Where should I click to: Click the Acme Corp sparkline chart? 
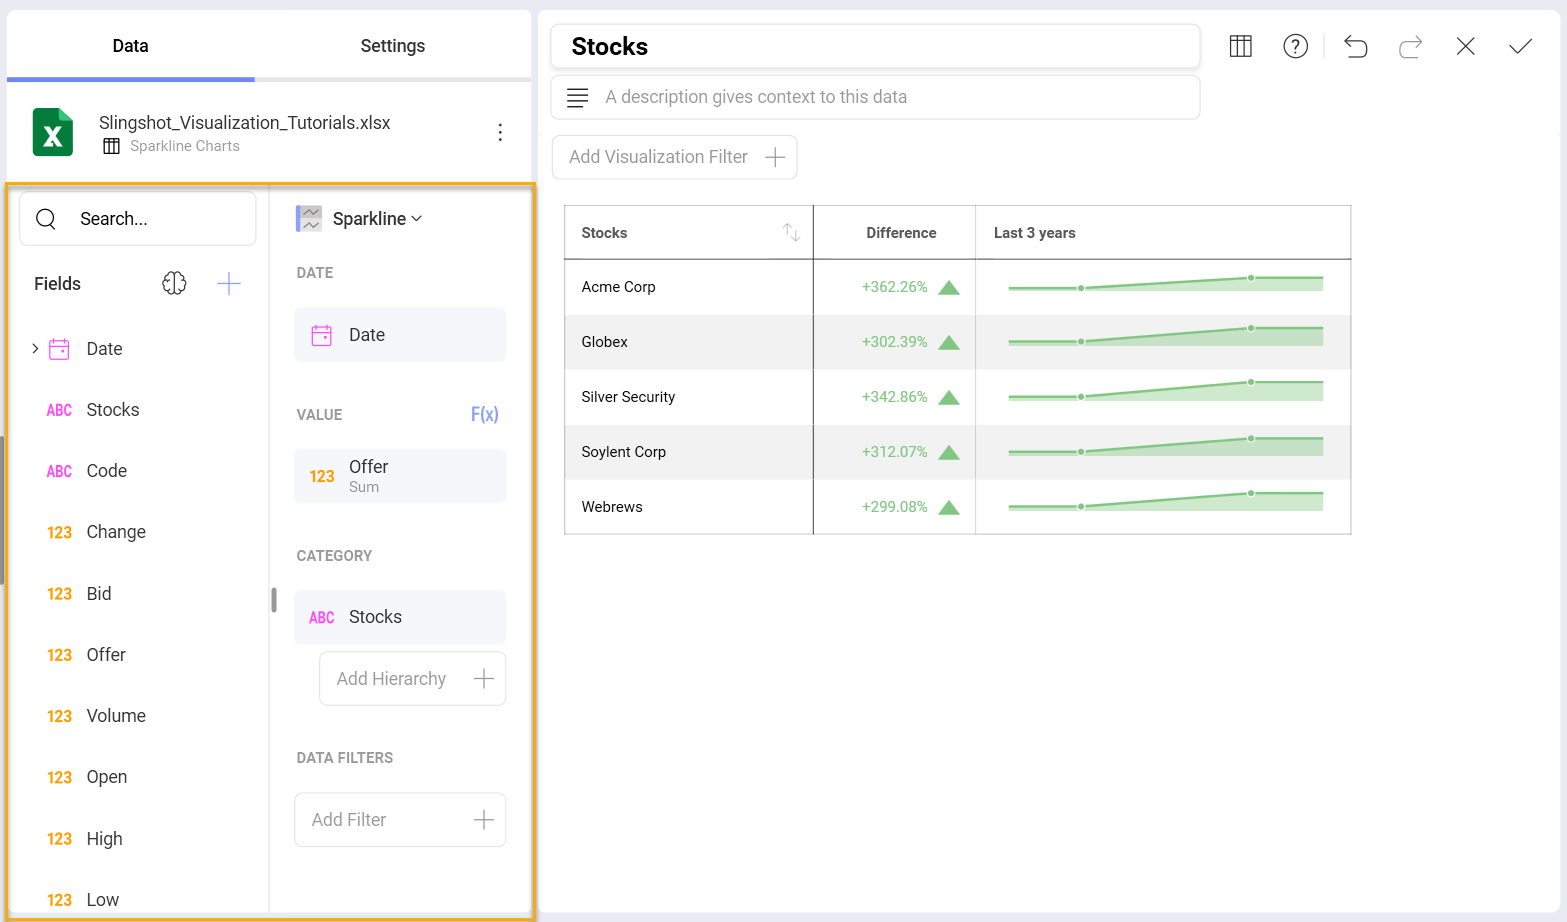[x=1166, y=284]
